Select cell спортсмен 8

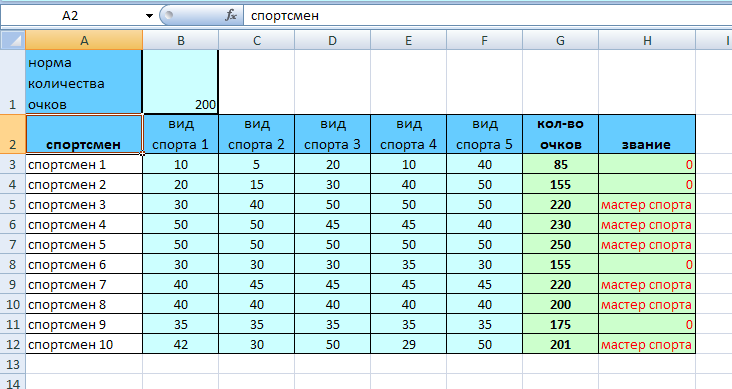pos(84,304)
